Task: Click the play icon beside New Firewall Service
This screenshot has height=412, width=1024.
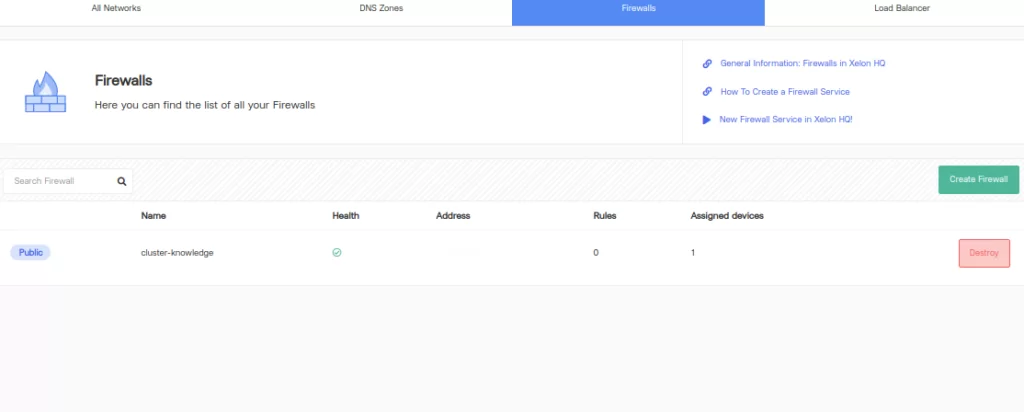Action: (706, 120)
